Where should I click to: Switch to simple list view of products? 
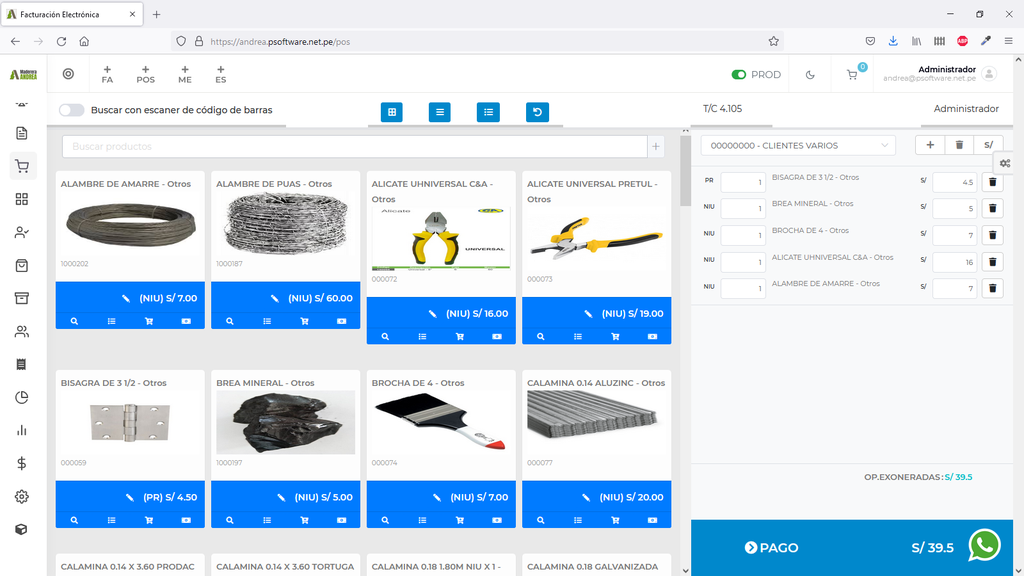[x=440, y=112]
